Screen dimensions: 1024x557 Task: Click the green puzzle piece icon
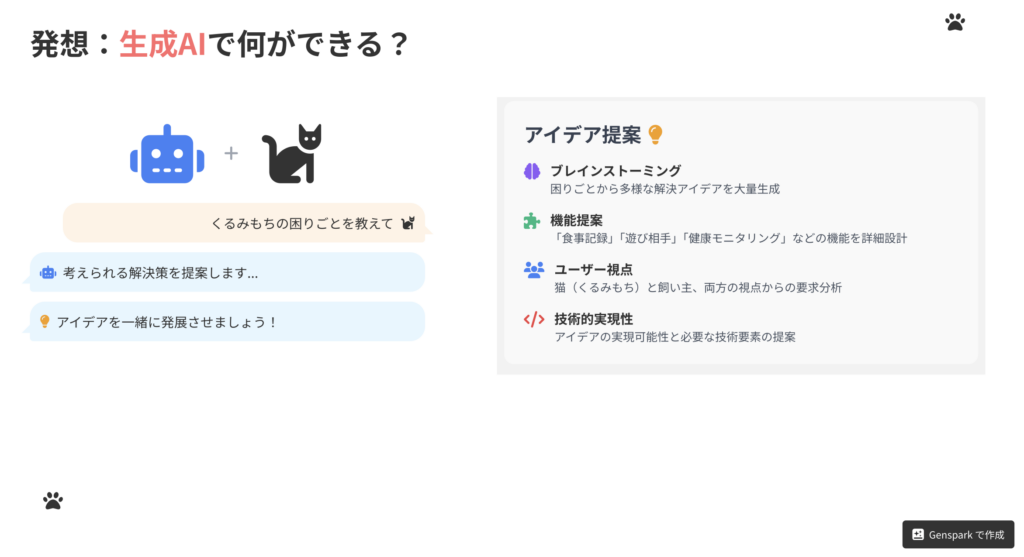point(532,221)
